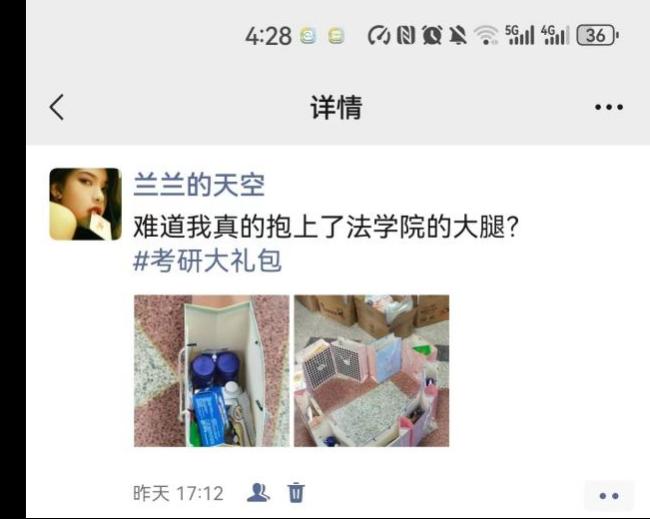This screenshot has width=650, height=519.
Task: Open the #考研大礼包 hashtag
Action: [207, 261]
